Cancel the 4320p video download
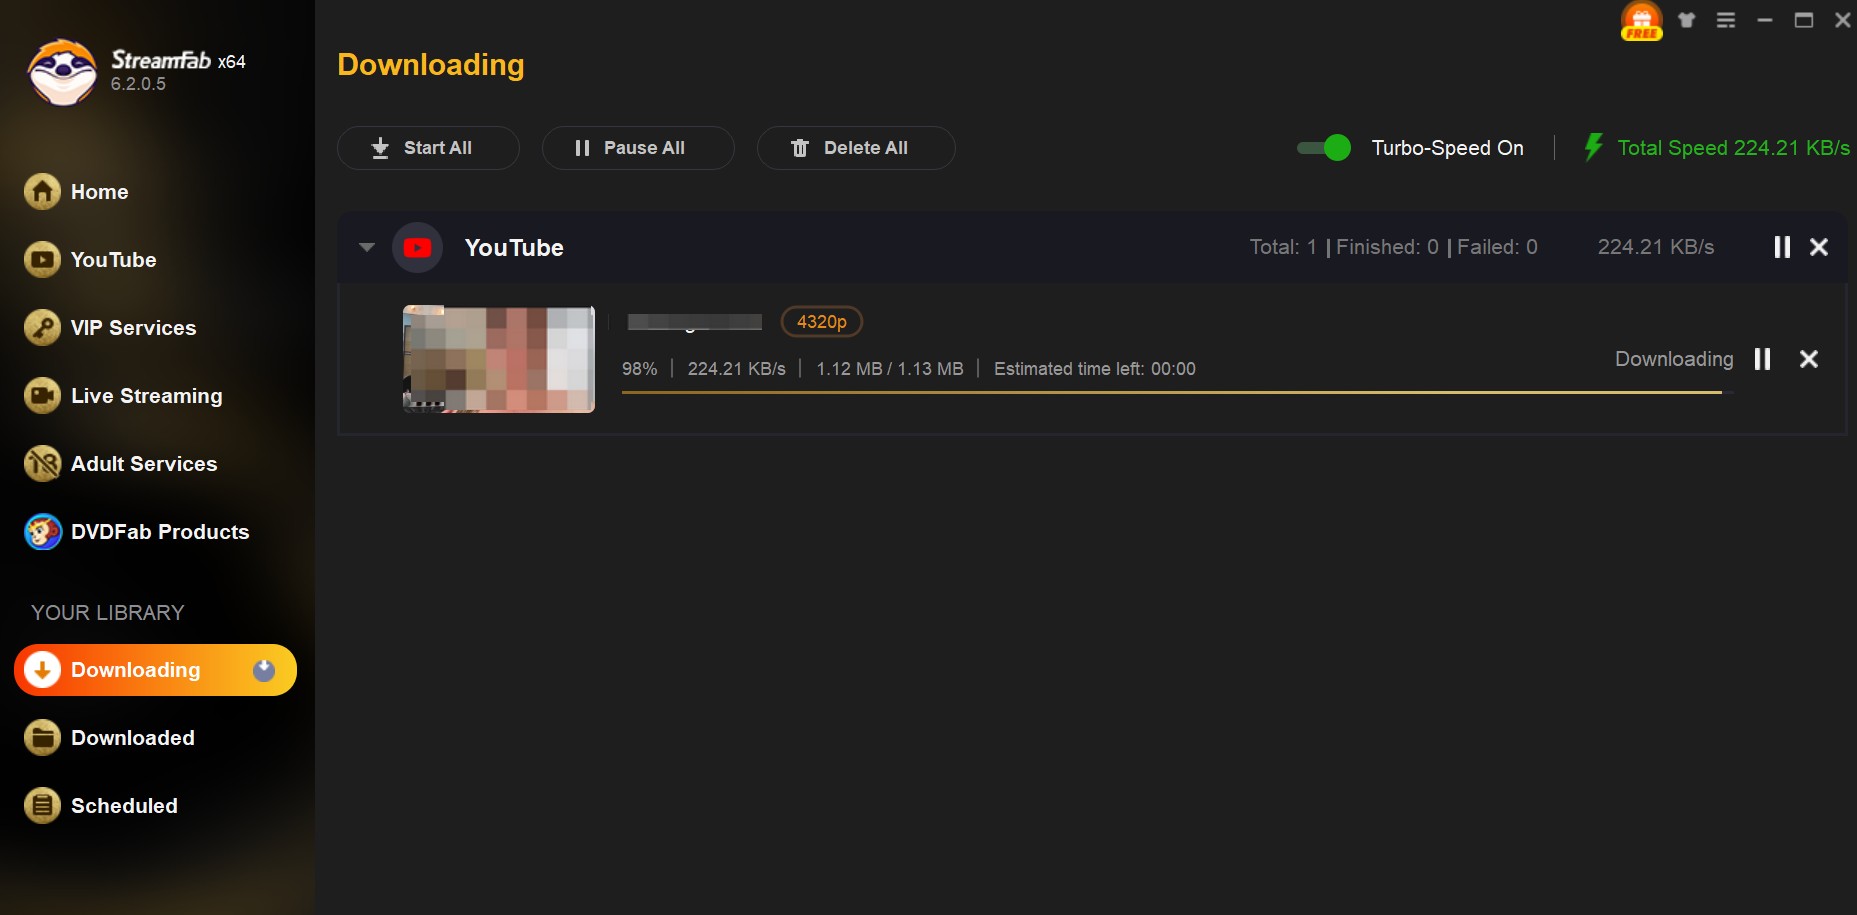The height and width of the screenshot is (915, 1857). pyautogui.click(x=1809, y=359)
